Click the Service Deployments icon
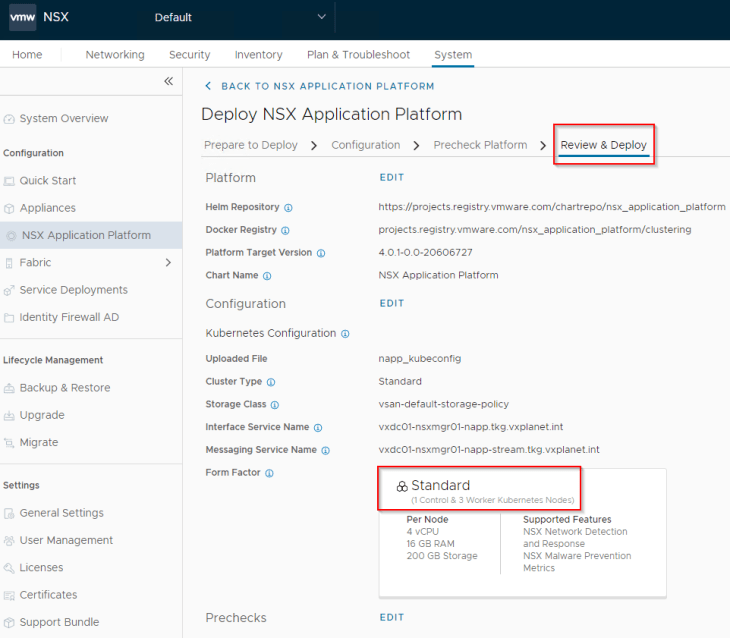 point(9,291)
